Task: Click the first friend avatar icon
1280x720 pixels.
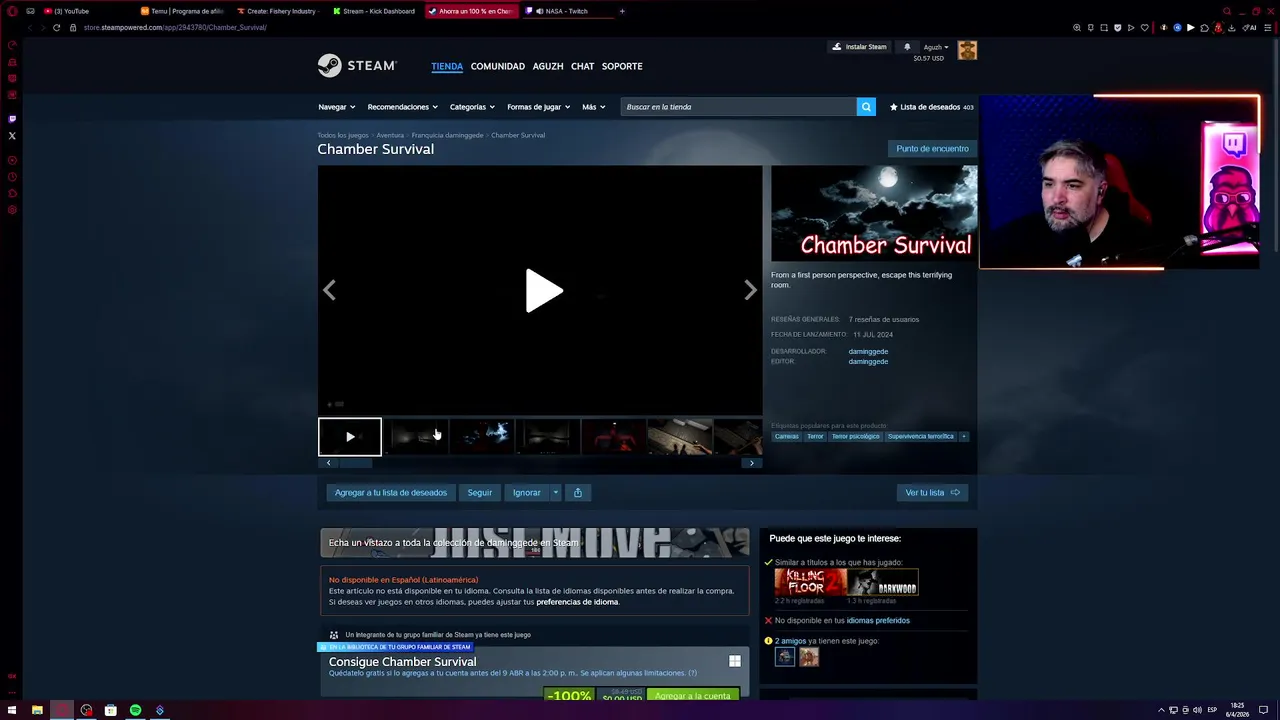Action: 785,657
